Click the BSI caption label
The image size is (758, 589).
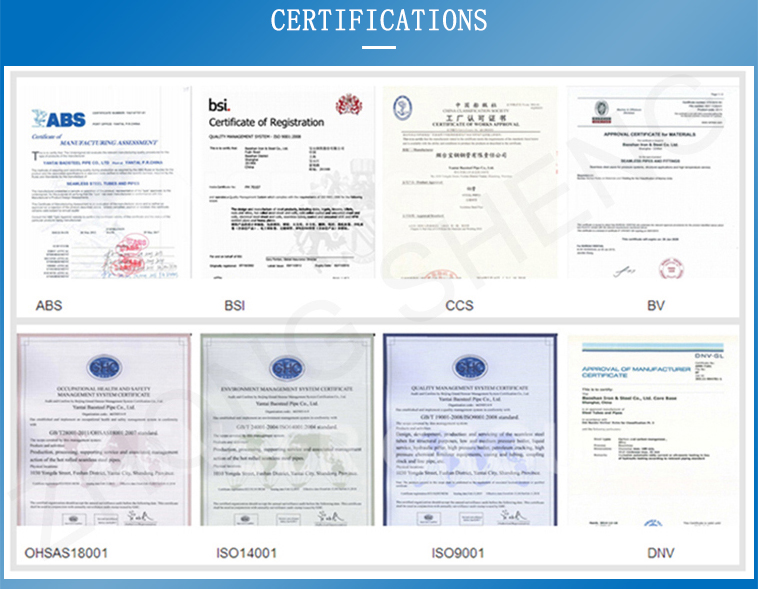tap(234, 306)
